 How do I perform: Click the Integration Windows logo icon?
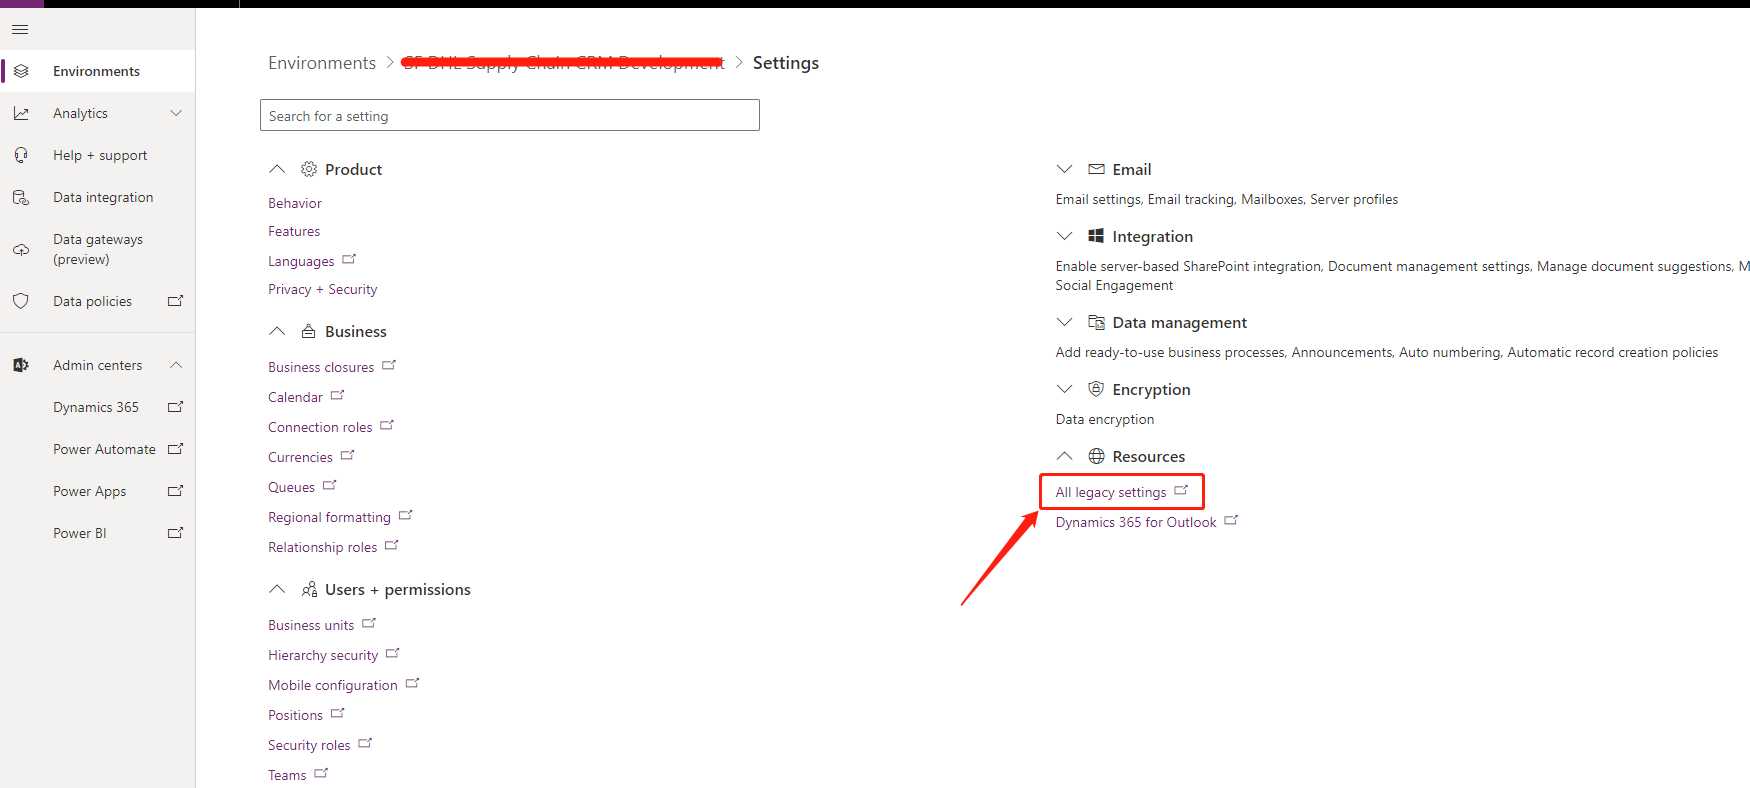pyautogui.click(x=1096, y=236)
